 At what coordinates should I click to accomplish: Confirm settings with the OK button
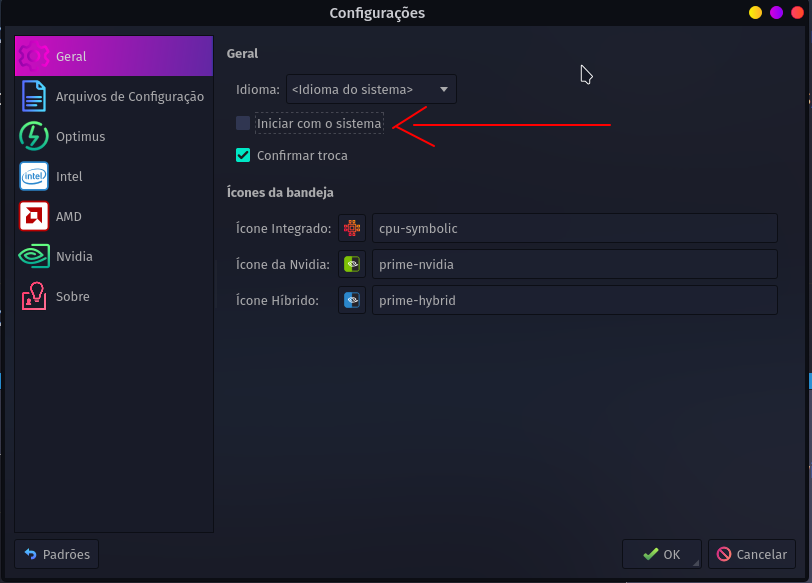tap(662, 554)
